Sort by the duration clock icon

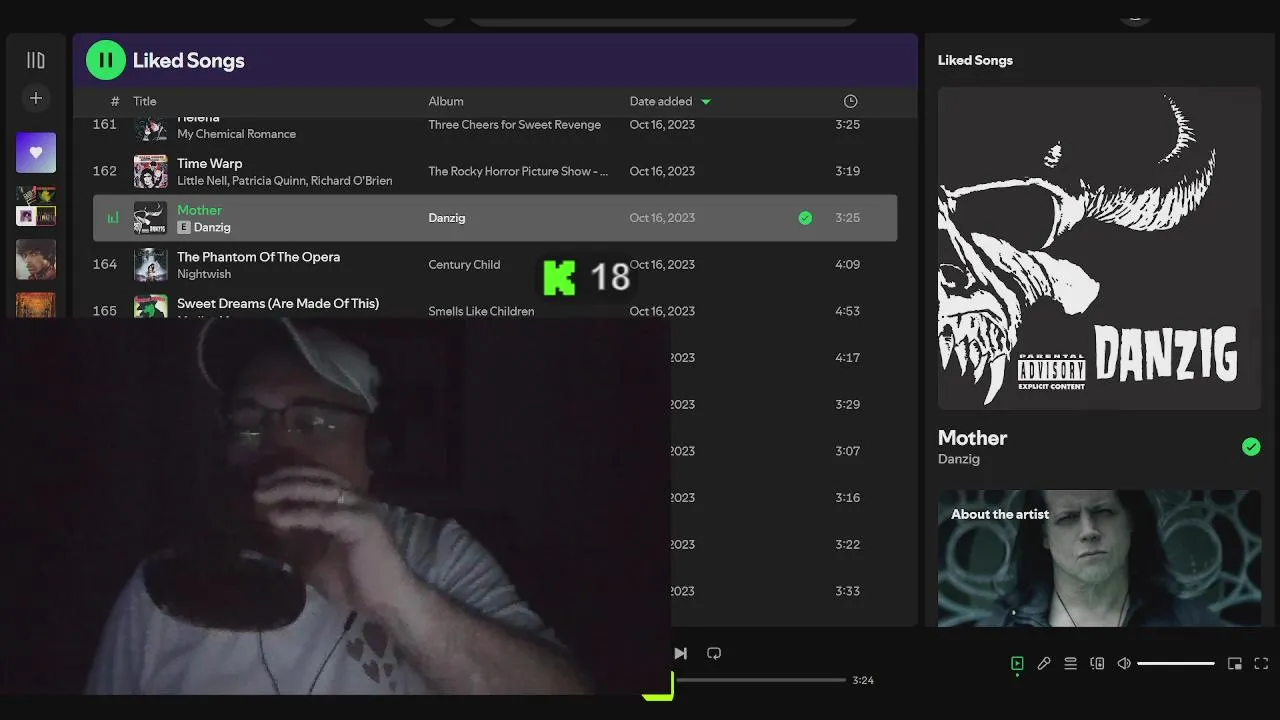point(850,101)
